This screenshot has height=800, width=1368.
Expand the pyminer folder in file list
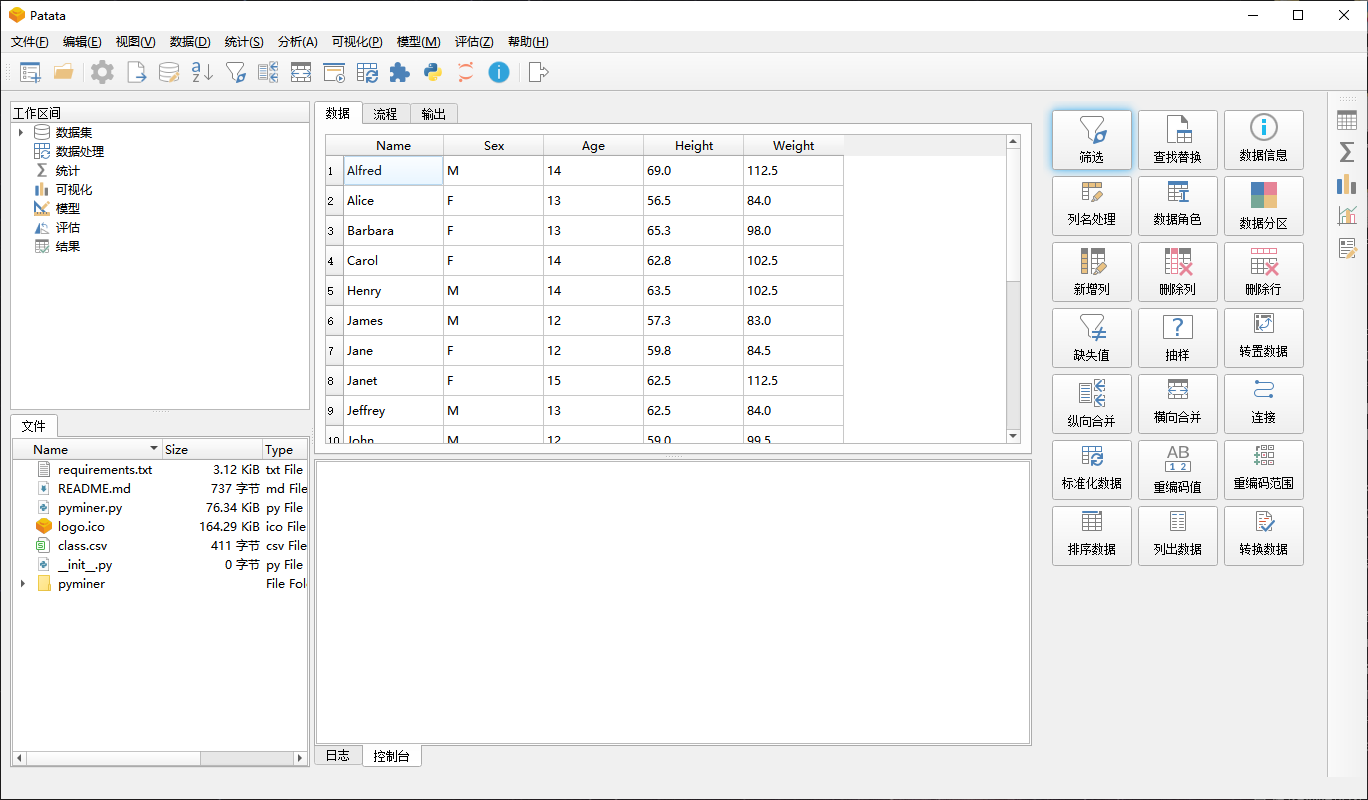23,584
